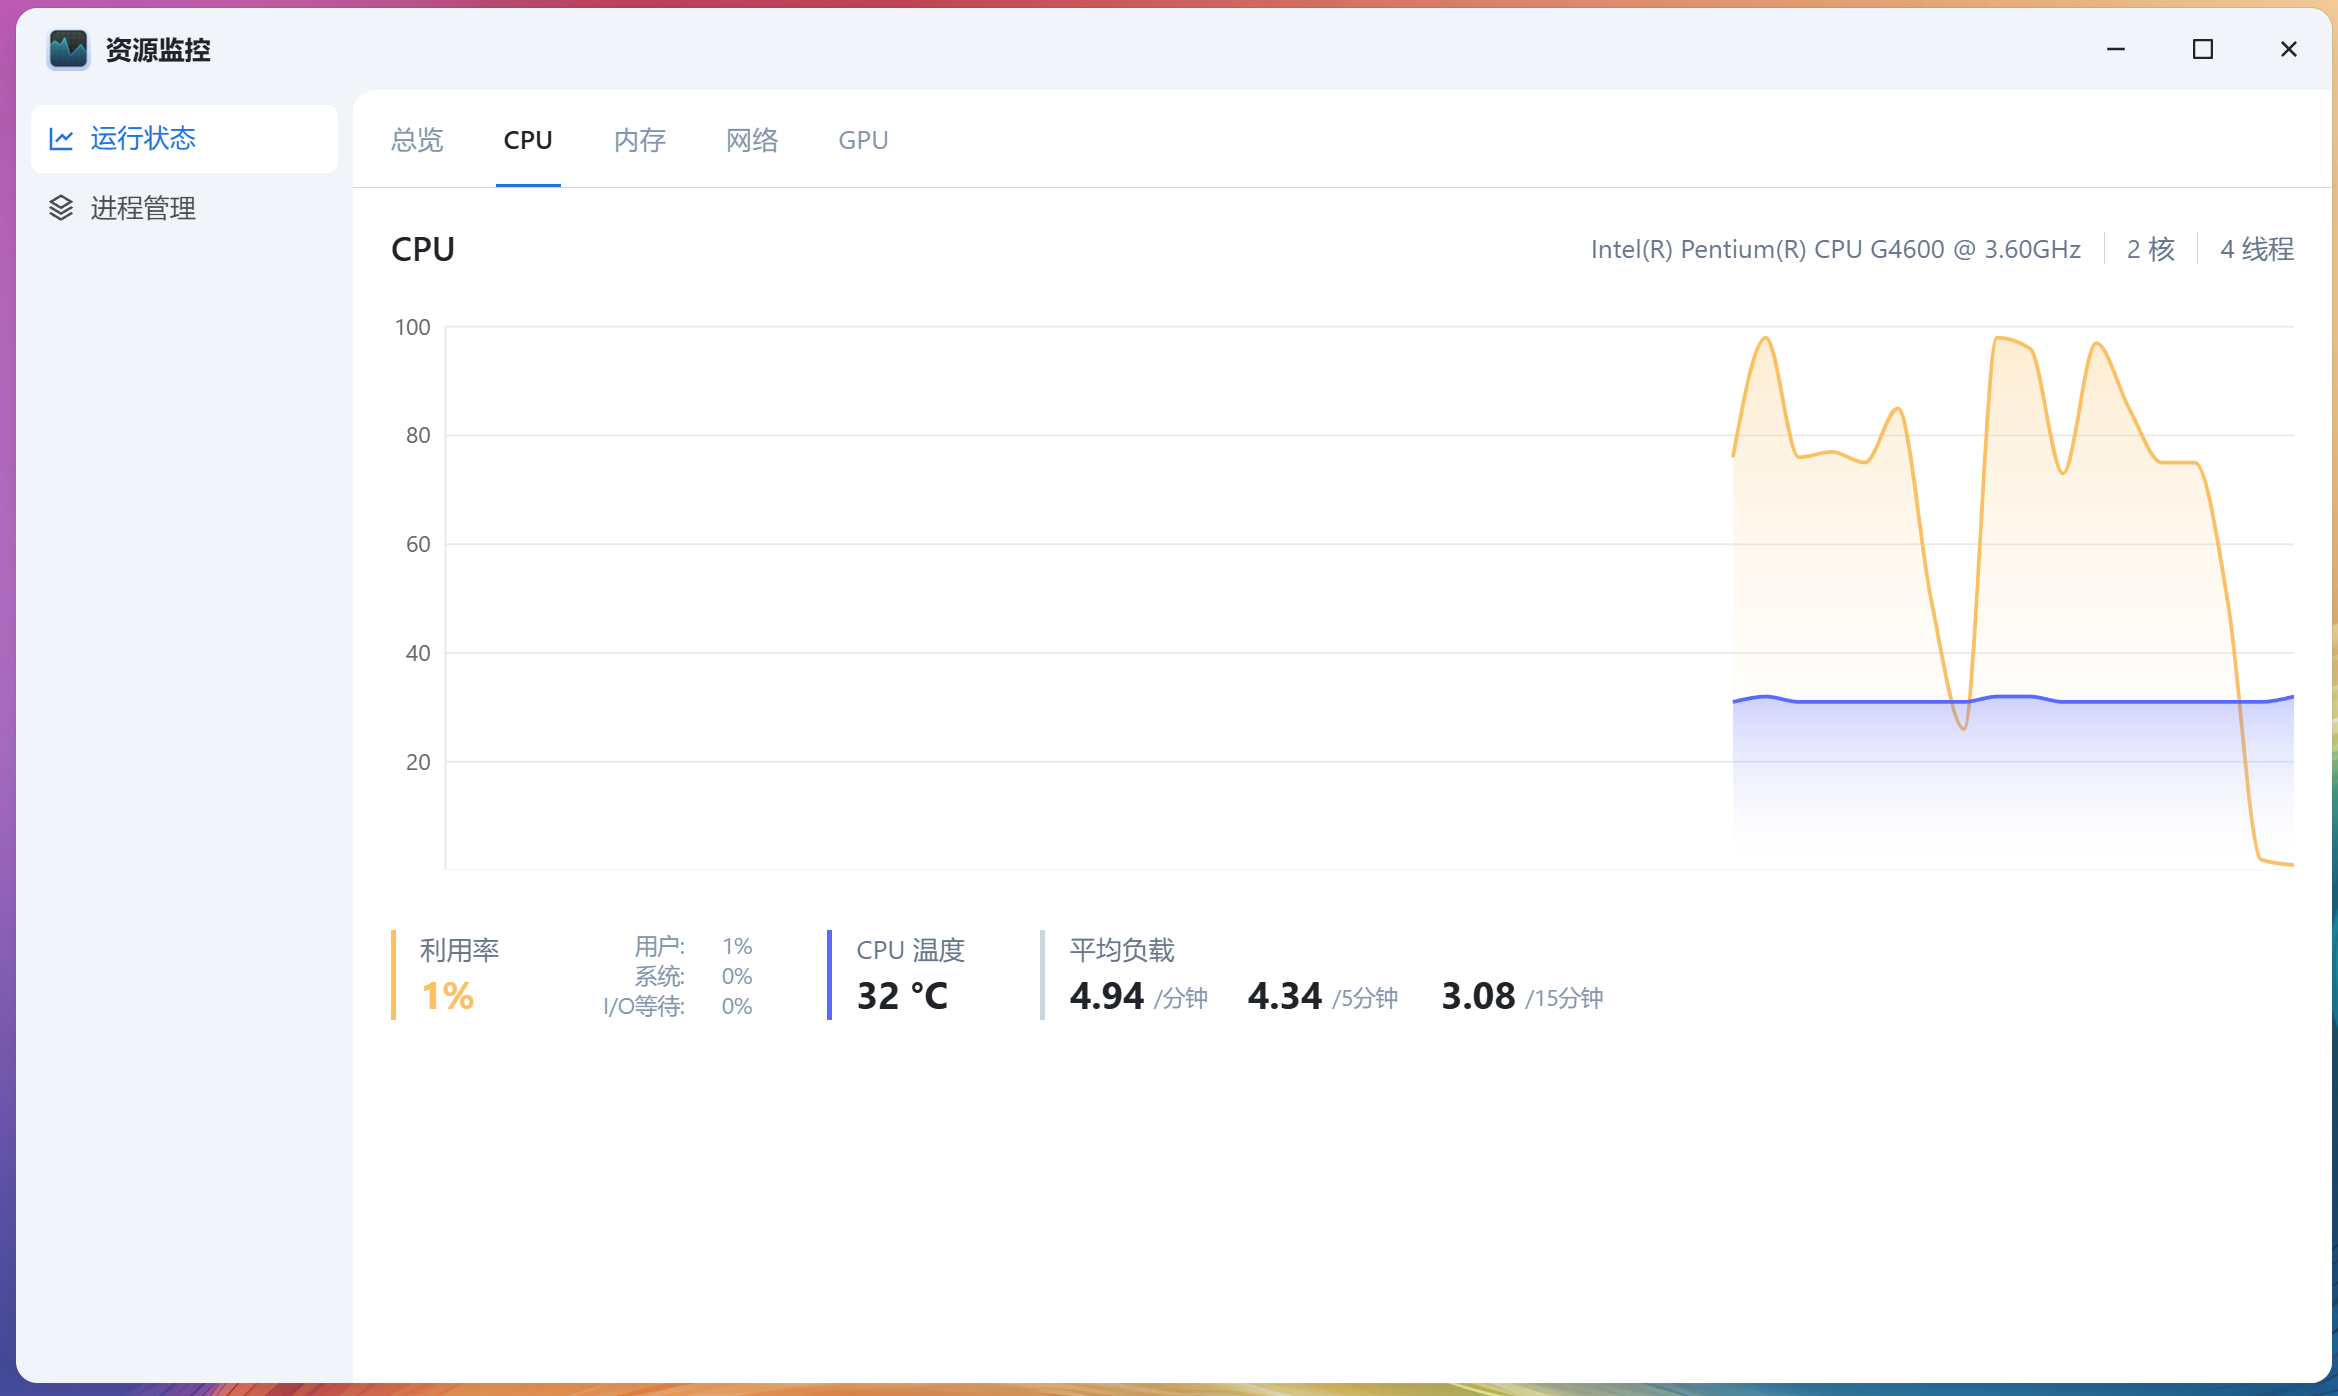Open the 网络 tab
Viewport: 2338px width, 1396px height.
tap(752, 140)
